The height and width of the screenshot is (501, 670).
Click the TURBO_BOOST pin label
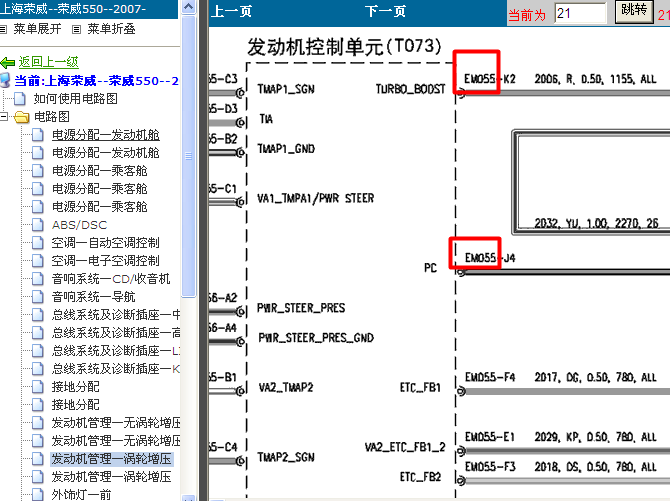click(410, 89)
